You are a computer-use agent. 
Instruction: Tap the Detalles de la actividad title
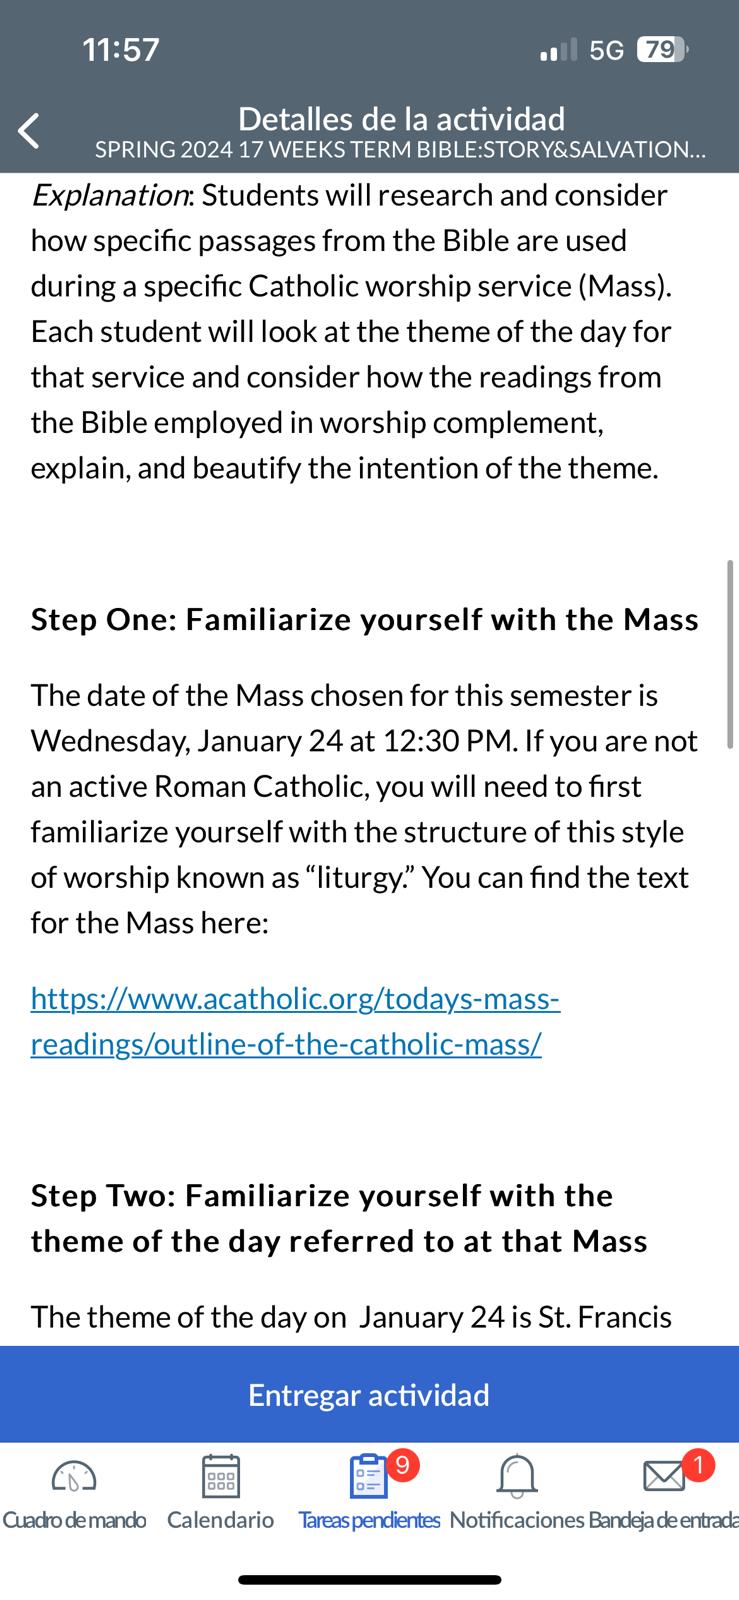[401, 119]
